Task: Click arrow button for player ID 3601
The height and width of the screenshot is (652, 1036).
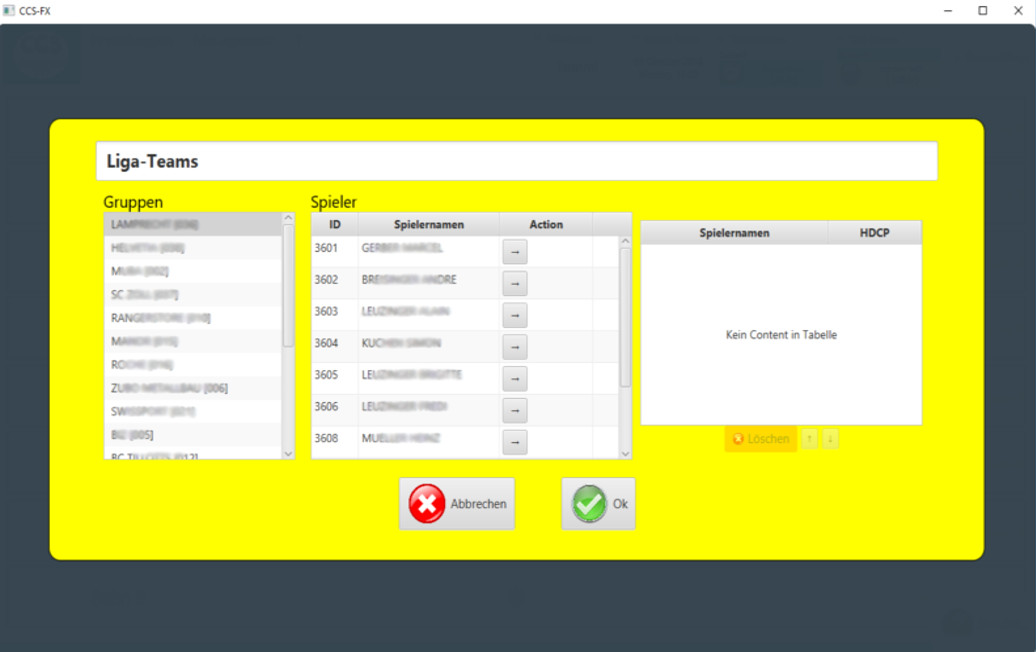Action: point(514,252)
